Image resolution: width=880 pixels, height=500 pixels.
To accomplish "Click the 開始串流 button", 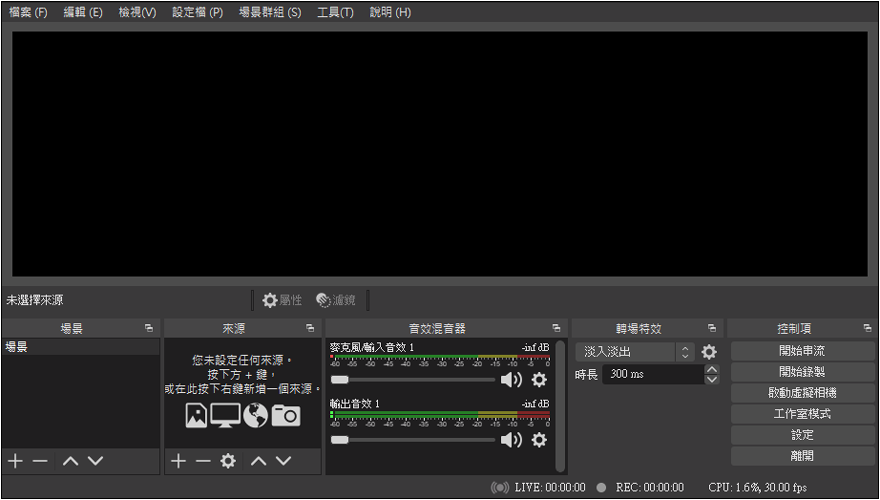I will tap(802, 351).
